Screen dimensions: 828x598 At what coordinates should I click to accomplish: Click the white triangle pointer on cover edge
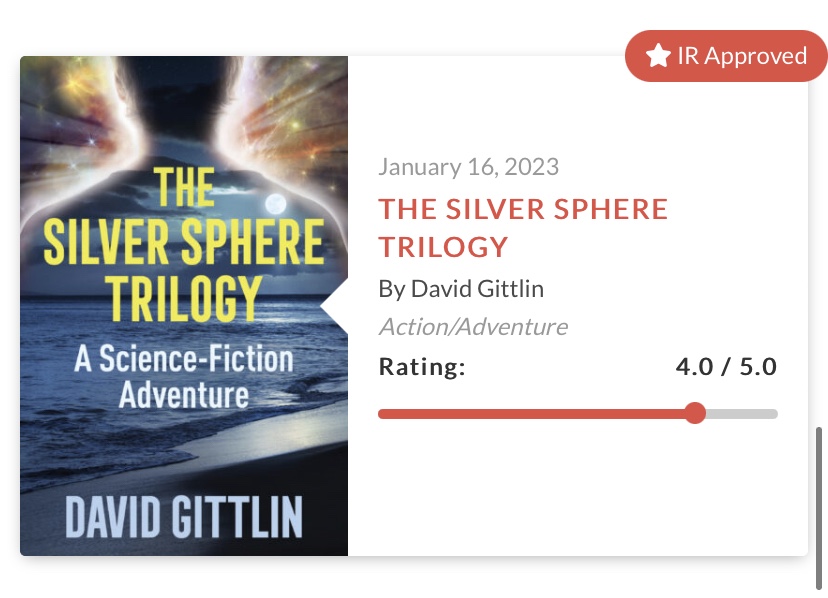pyautogui.click(x=335, y=305)
